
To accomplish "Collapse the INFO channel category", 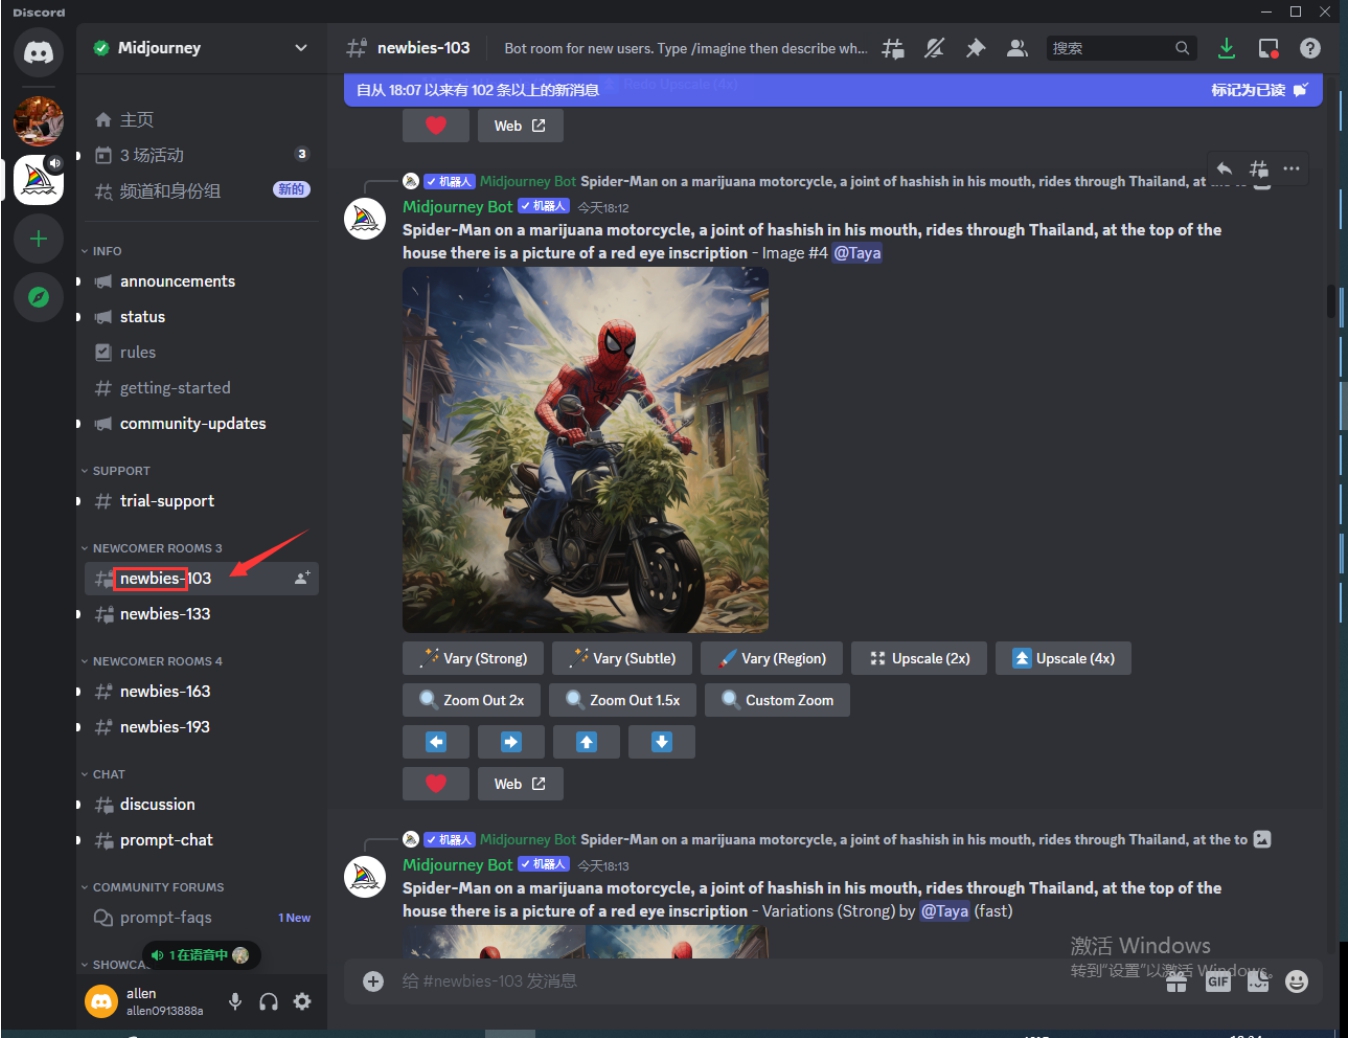I will tap(106, 251).
